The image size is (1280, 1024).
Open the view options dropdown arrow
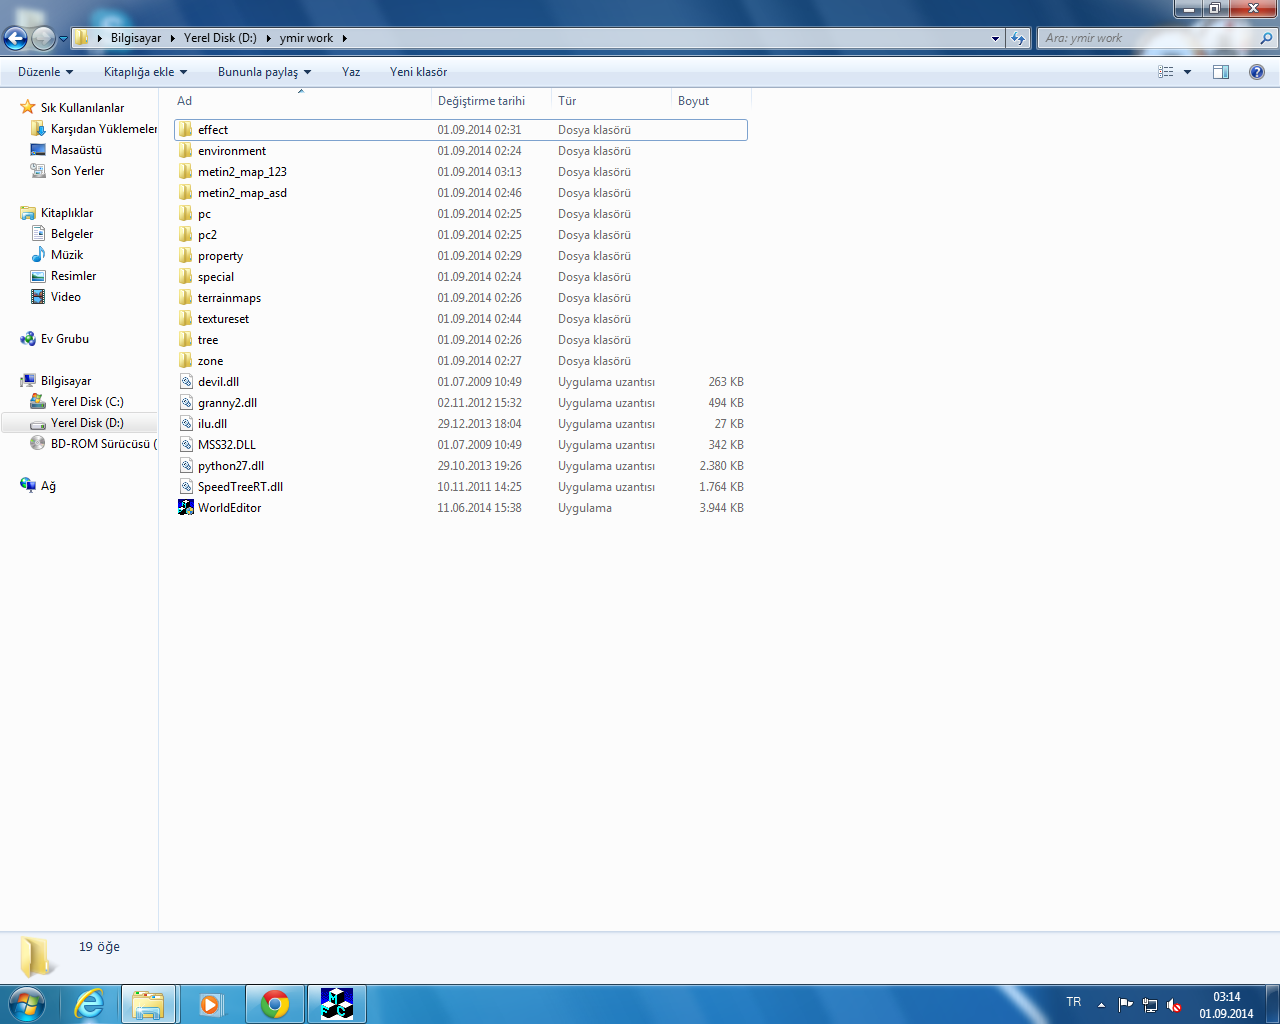[1187, 72]
